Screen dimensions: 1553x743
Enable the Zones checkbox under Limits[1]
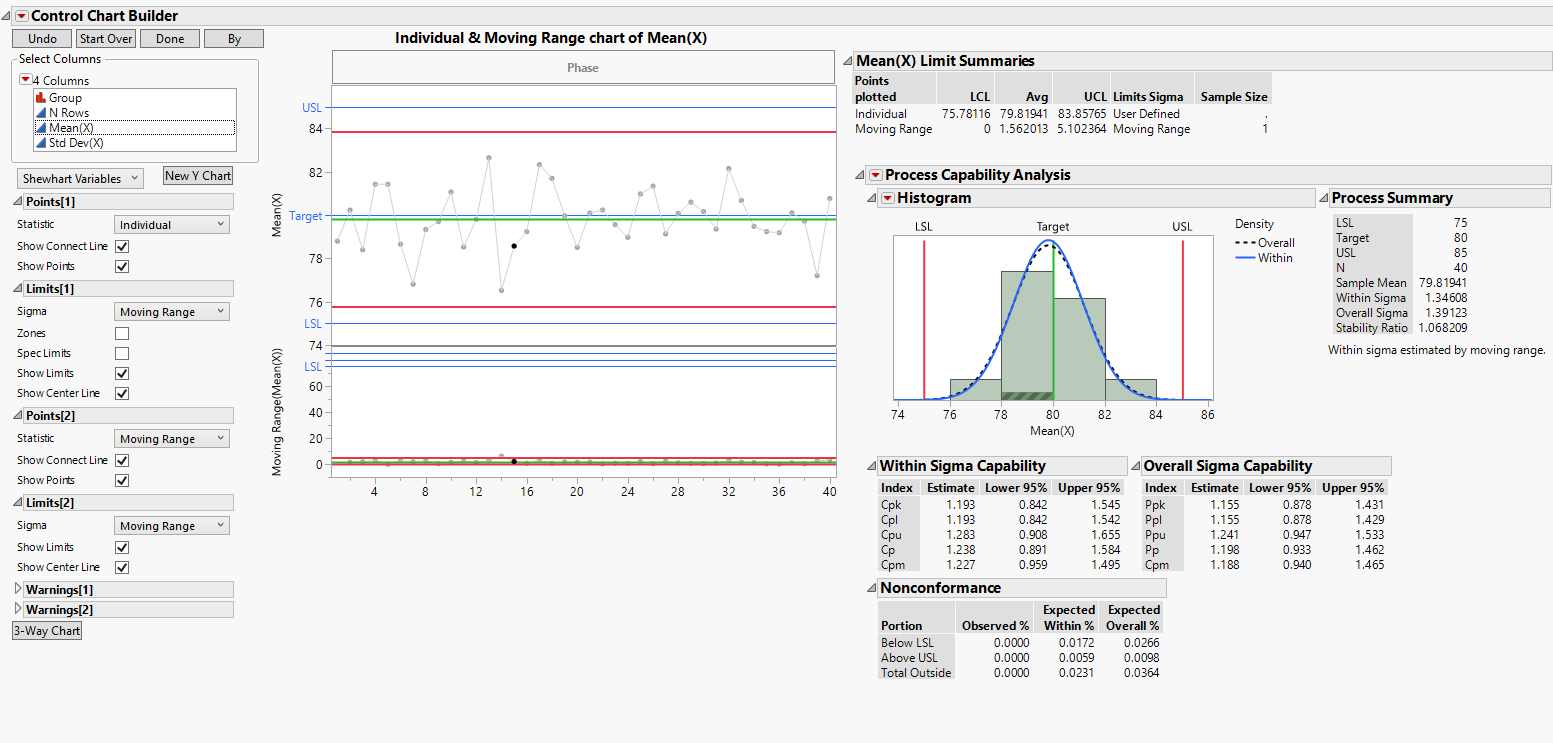[122, 333]
